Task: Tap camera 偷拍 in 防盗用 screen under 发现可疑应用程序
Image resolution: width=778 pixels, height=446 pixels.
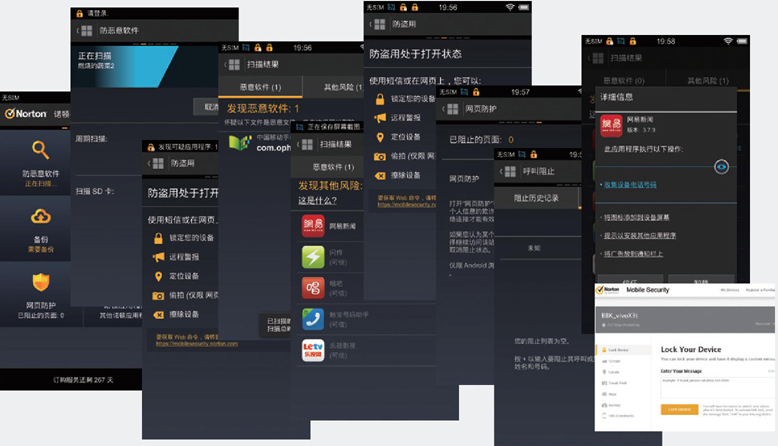Action: (x=158, y=296)
